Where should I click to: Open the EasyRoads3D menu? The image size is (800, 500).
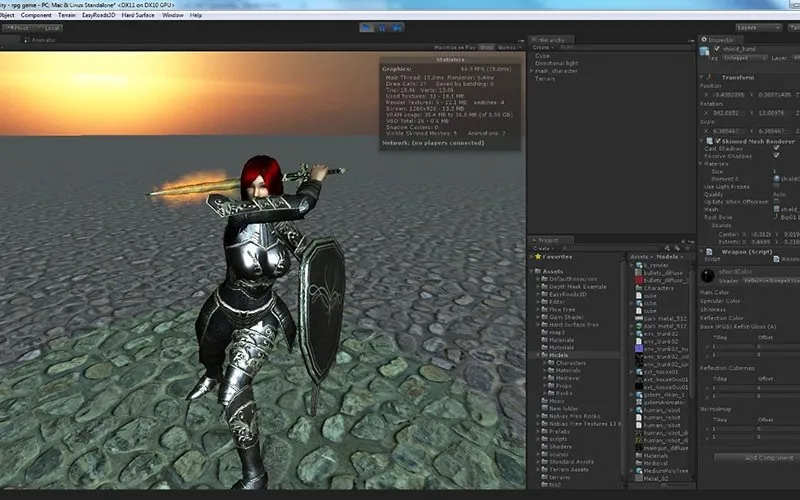(98, 15)
